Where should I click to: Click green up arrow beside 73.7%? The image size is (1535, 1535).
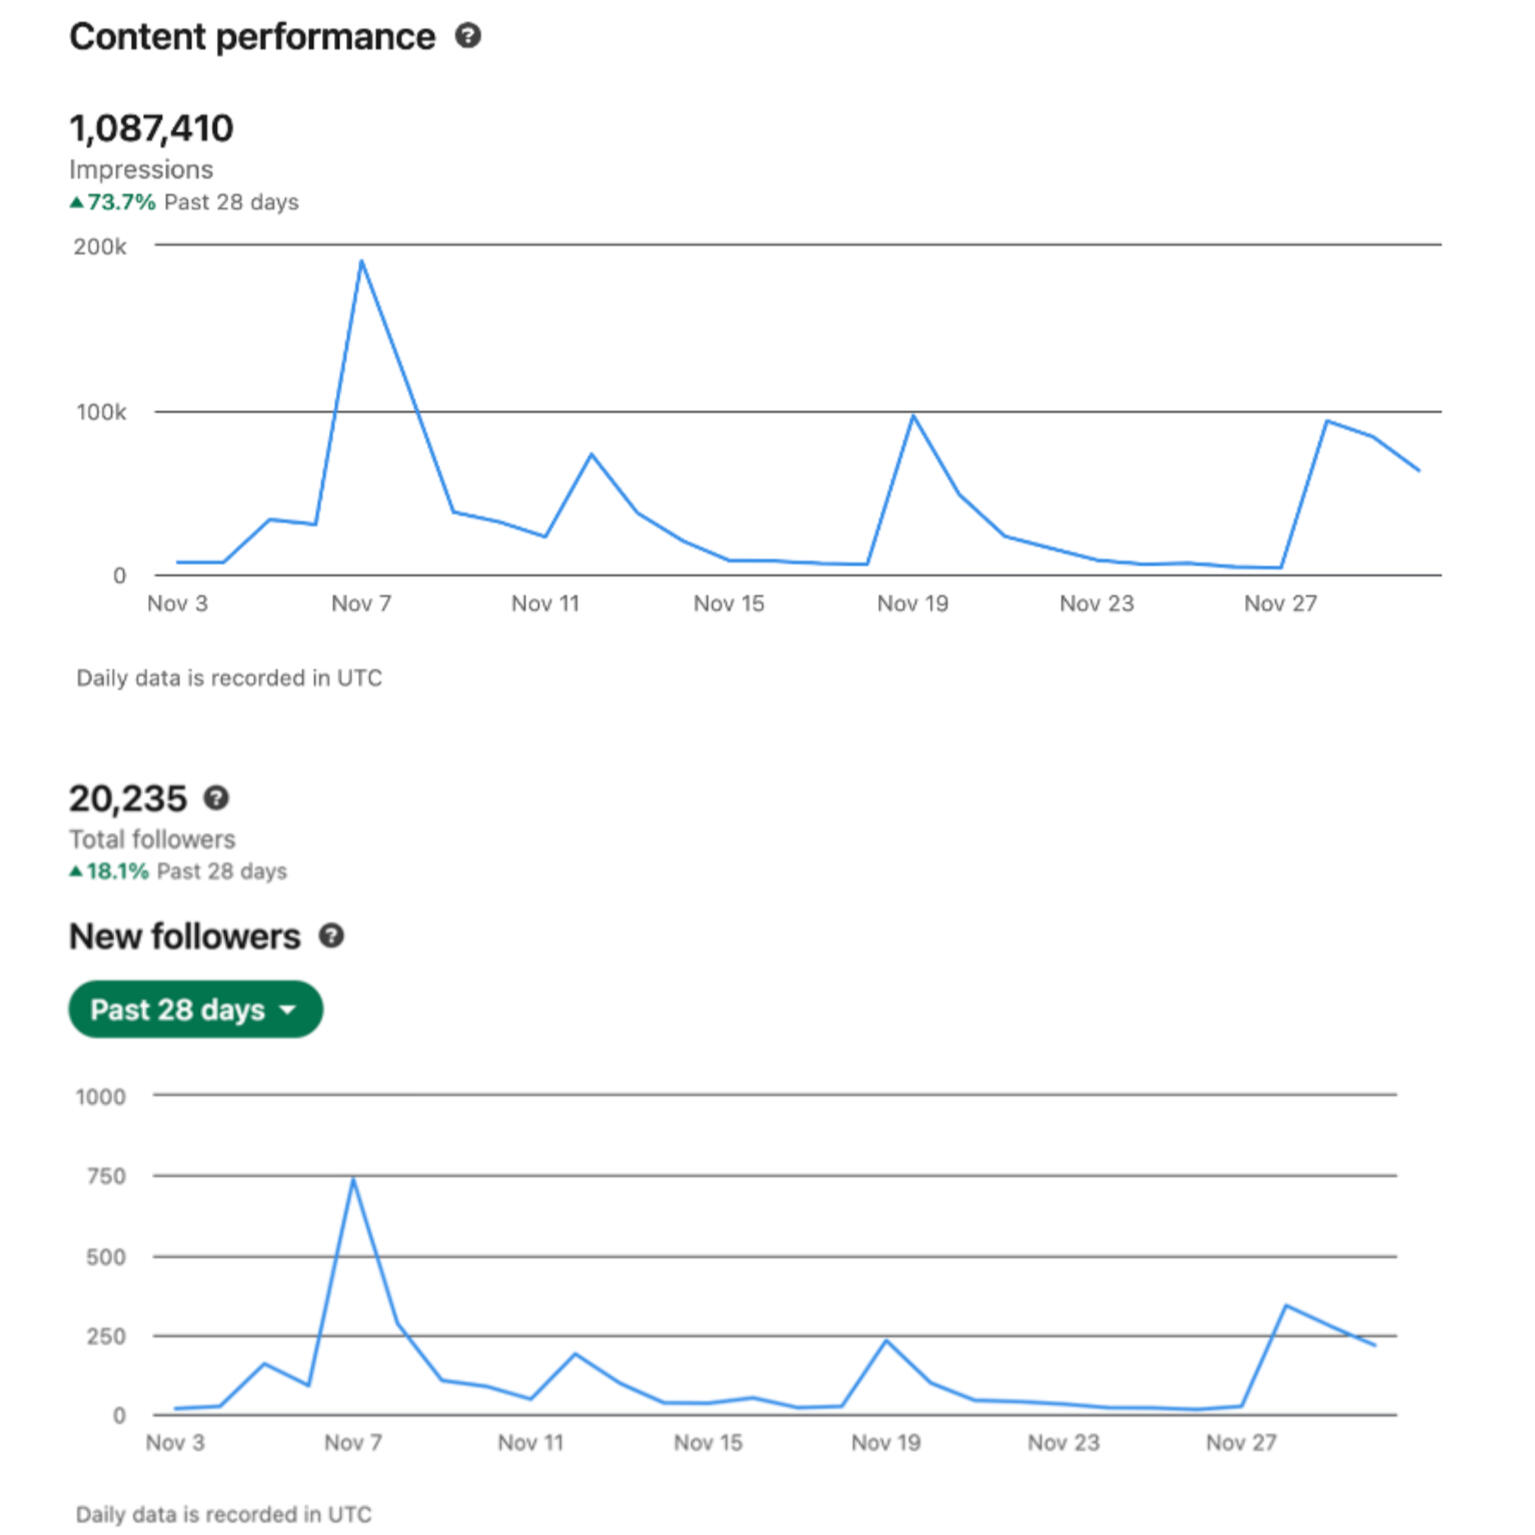point(76,202)
